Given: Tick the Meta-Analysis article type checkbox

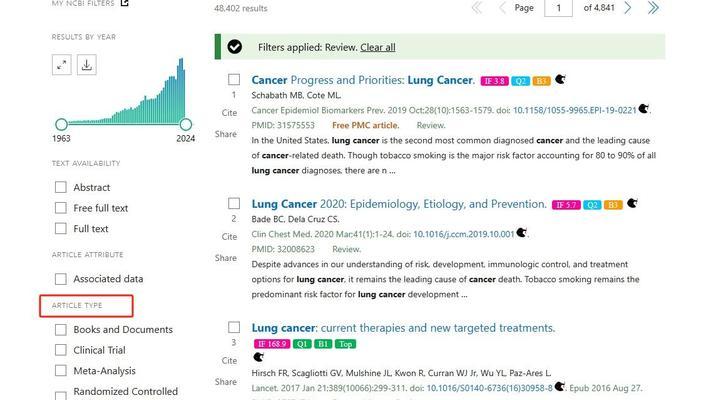Looking at the screenshot, I should [61, 371].
